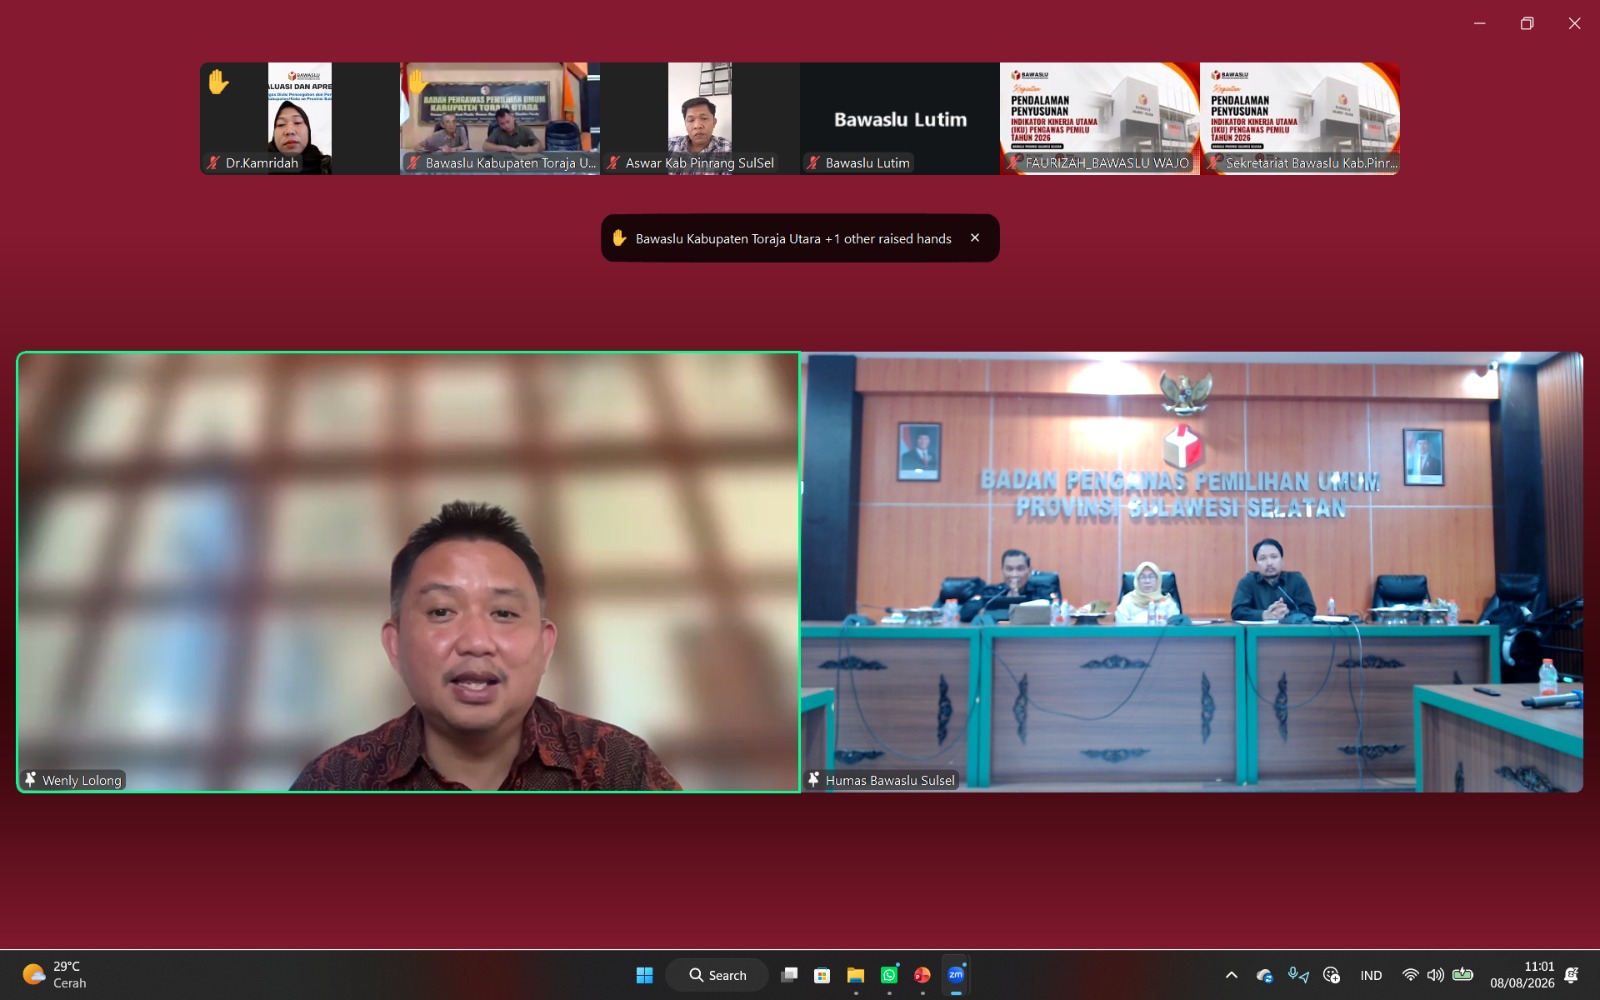
Task: Click the pin icon beside Wenly Lolong
Action: 31,780
